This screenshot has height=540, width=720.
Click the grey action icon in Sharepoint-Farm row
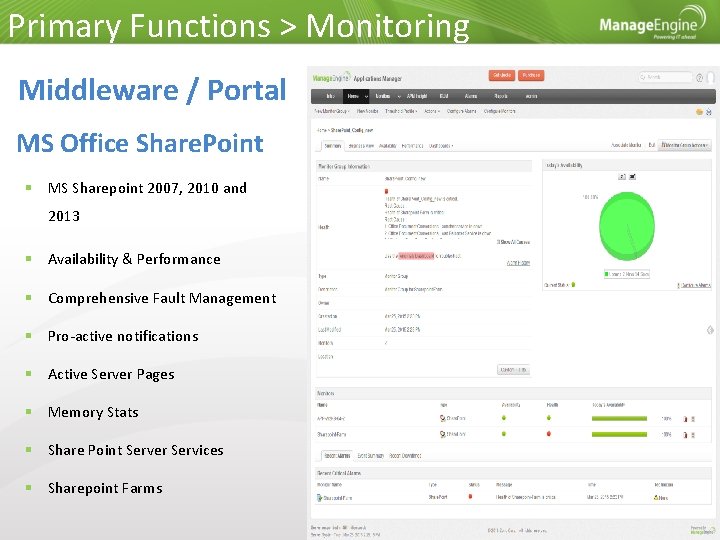[693, 434]
